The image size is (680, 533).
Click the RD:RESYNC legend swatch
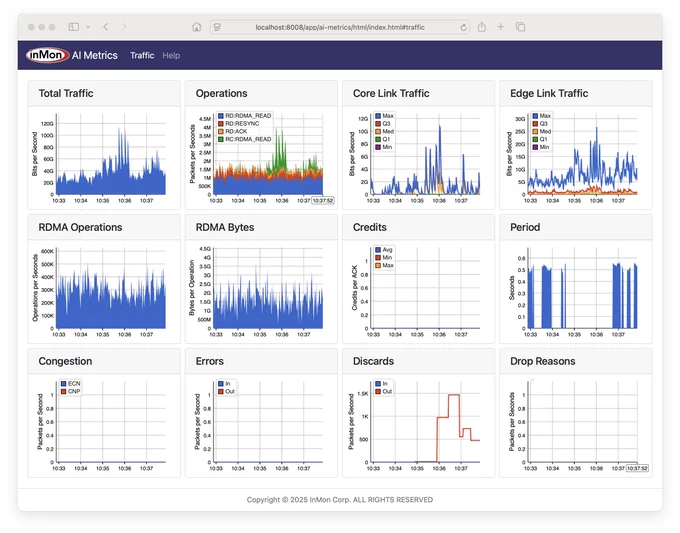coord(221,124)
